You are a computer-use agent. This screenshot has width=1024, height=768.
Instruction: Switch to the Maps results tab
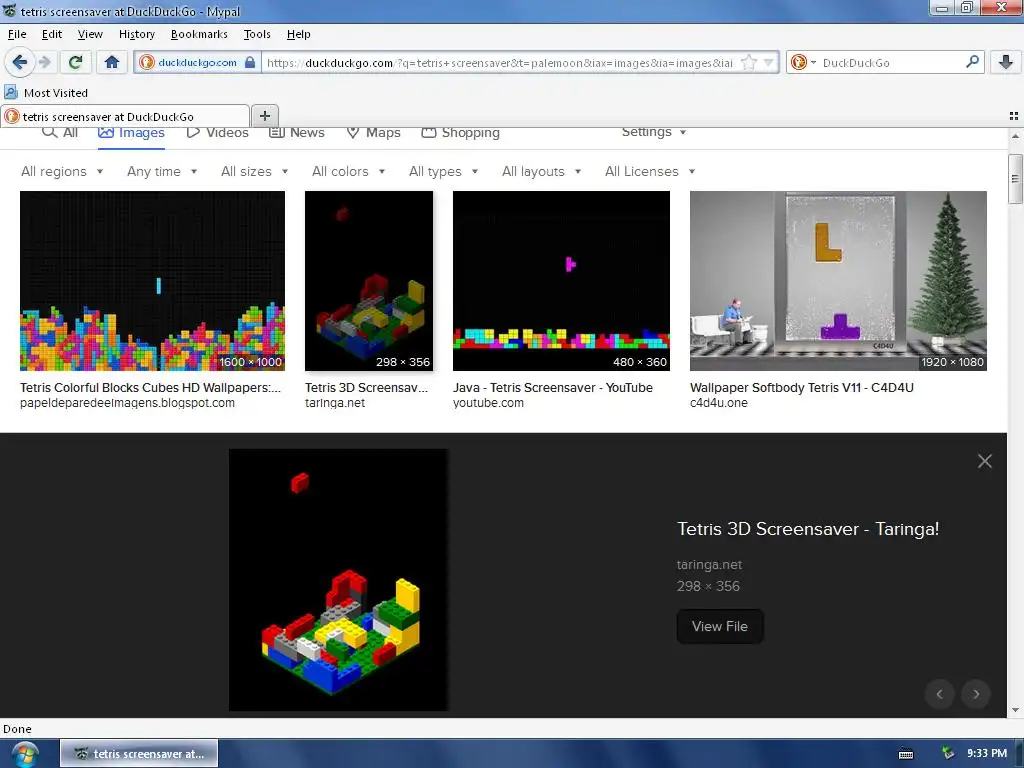pyautogui.click(x=374, y=133)
